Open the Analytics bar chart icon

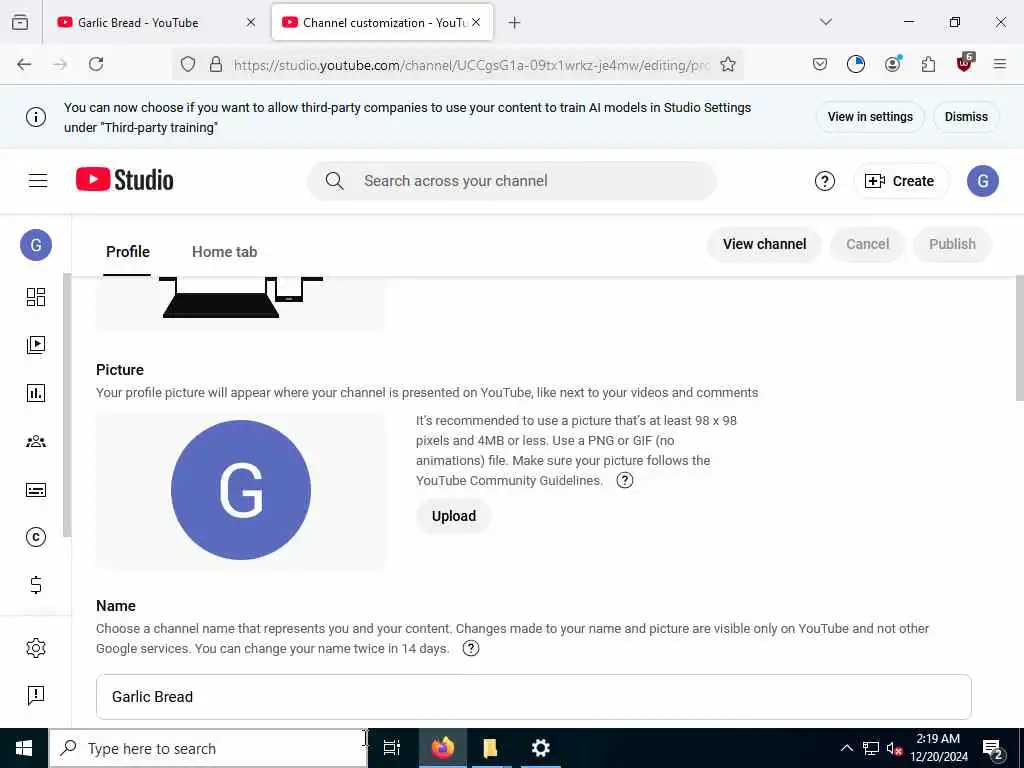pyautogui.click(x=36, y=393)
